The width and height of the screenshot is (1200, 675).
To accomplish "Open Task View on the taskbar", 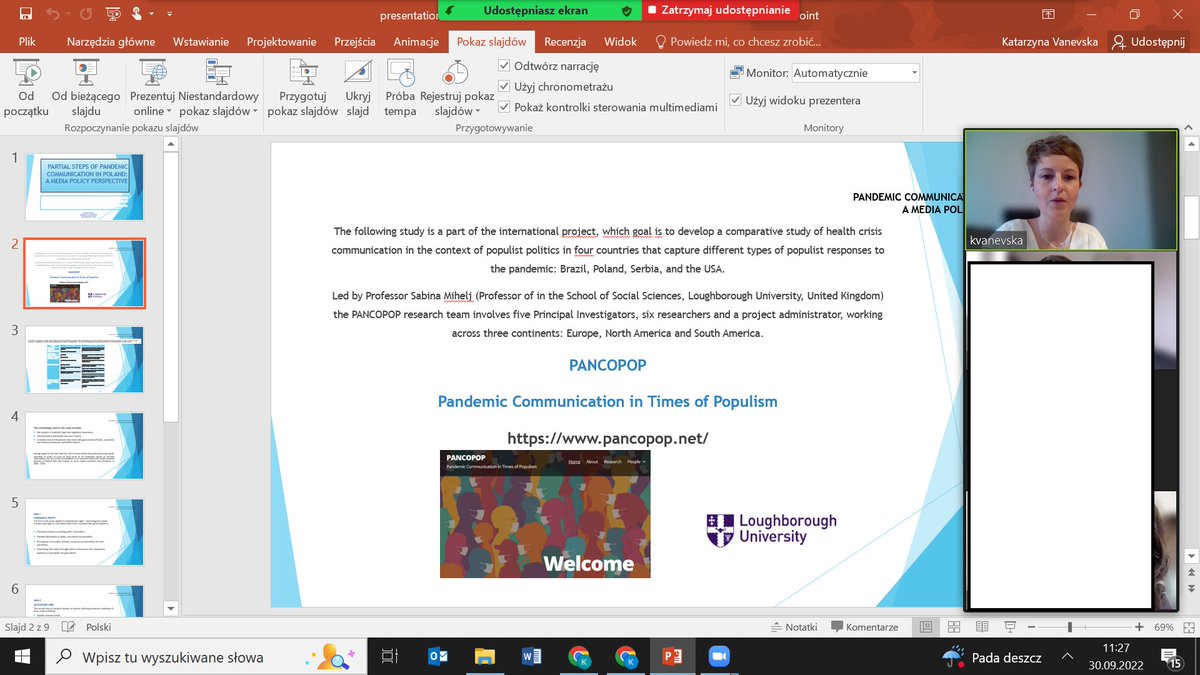I will 390,657.
